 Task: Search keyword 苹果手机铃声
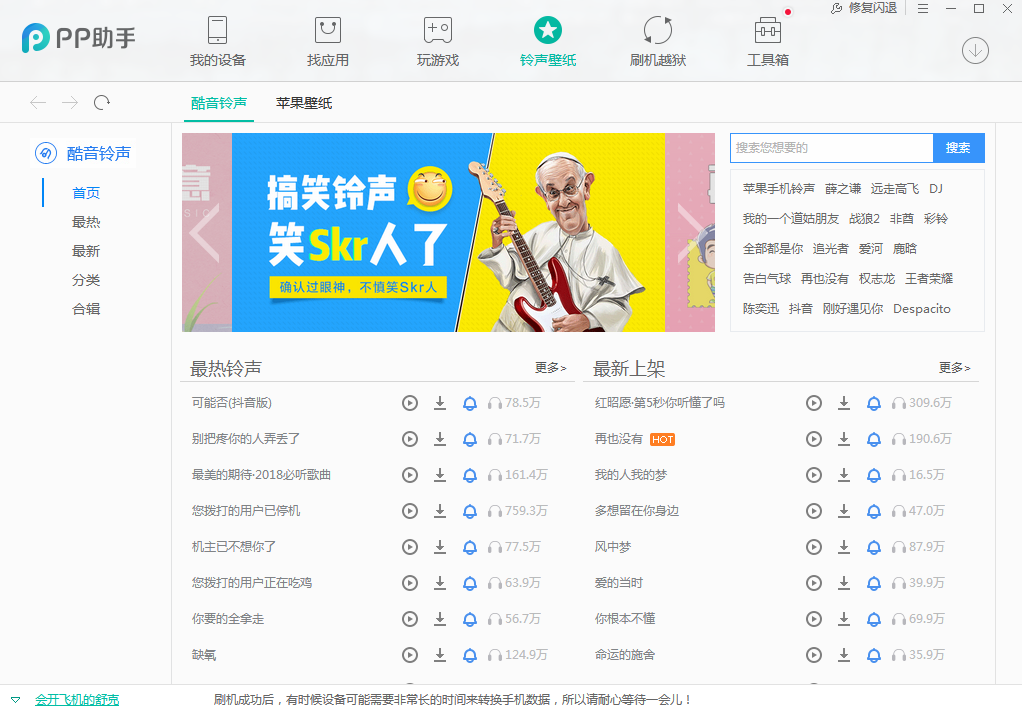tap(778, 189)
